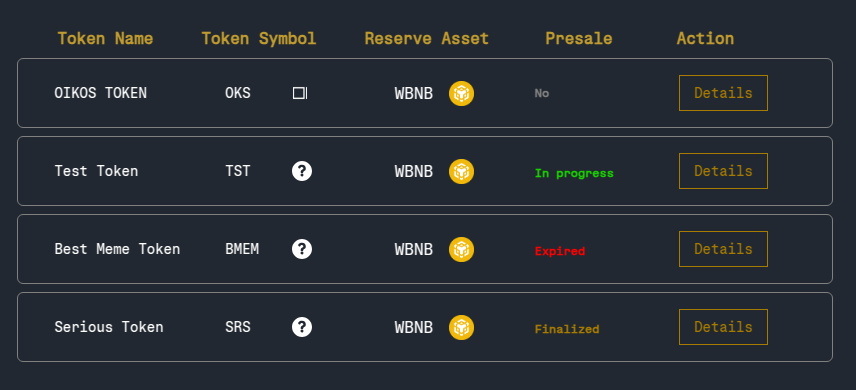Open Details for Test Token

723,171
